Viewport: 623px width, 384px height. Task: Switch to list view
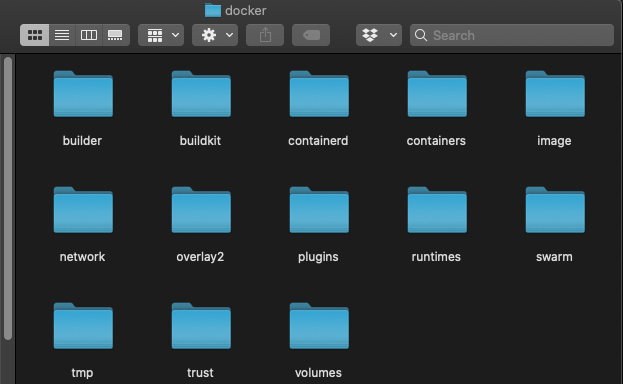[62, 35]
